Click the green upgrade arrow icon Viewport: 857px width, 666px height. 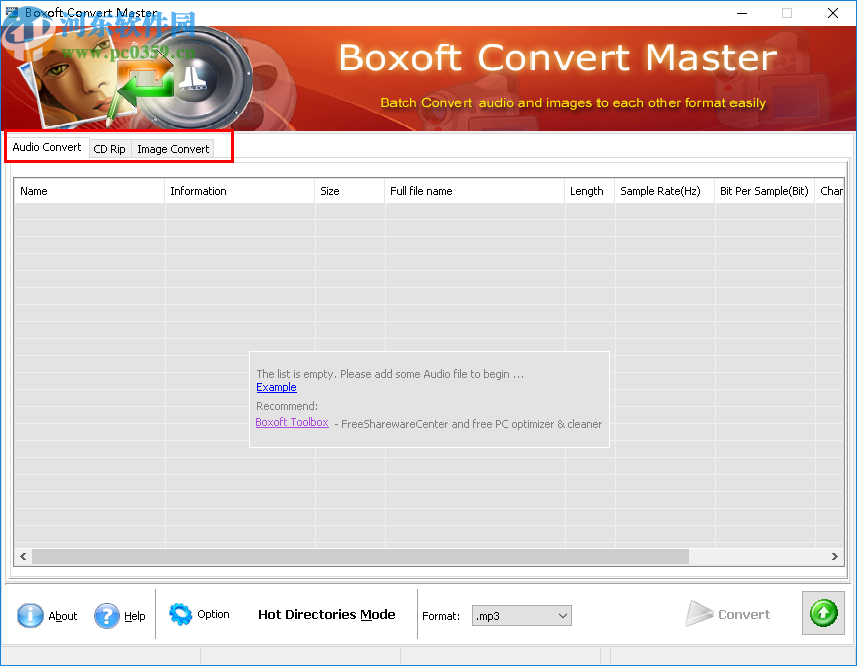(x=822, y=612)
